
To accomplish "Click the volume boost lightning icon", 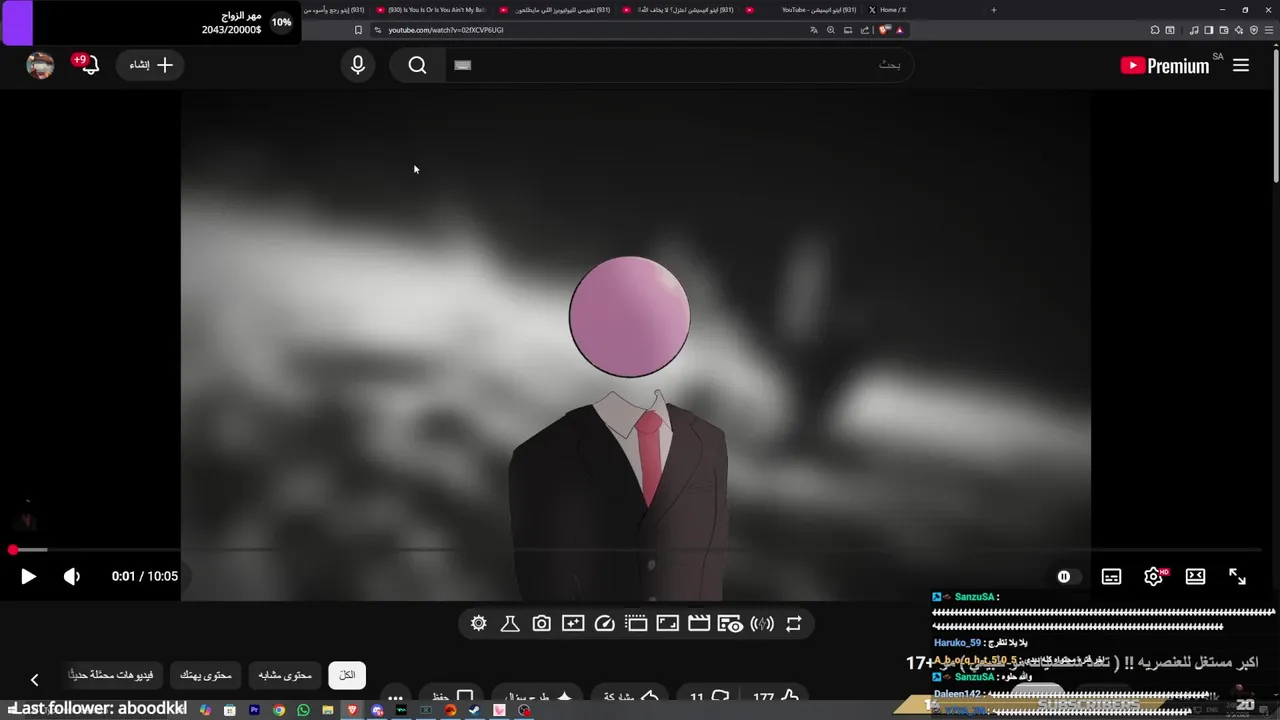I will click(762, 623).
